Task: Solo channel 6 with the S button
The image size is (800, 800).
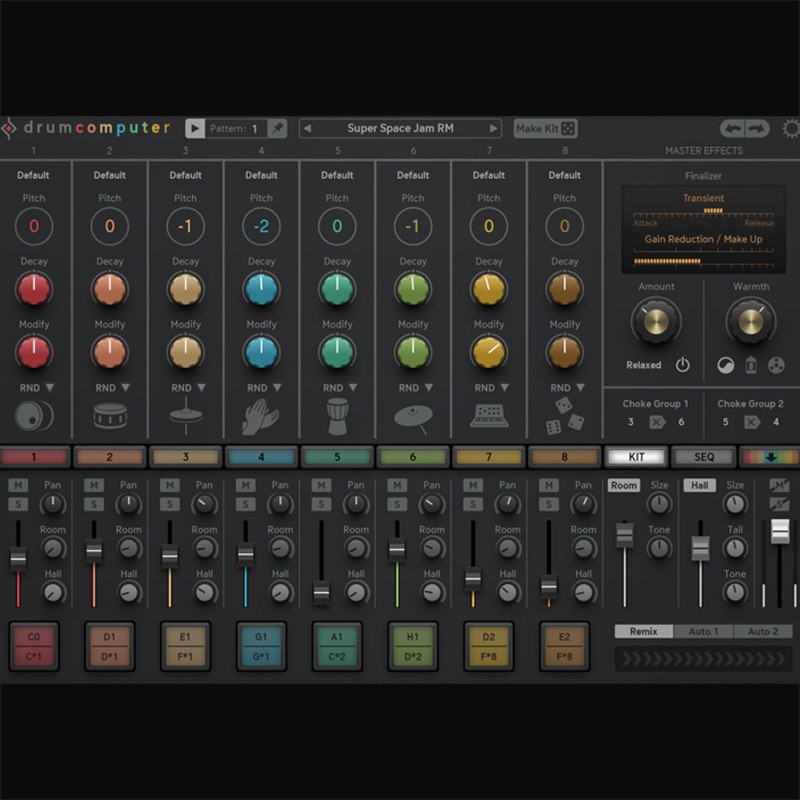Action: [397, 505]
